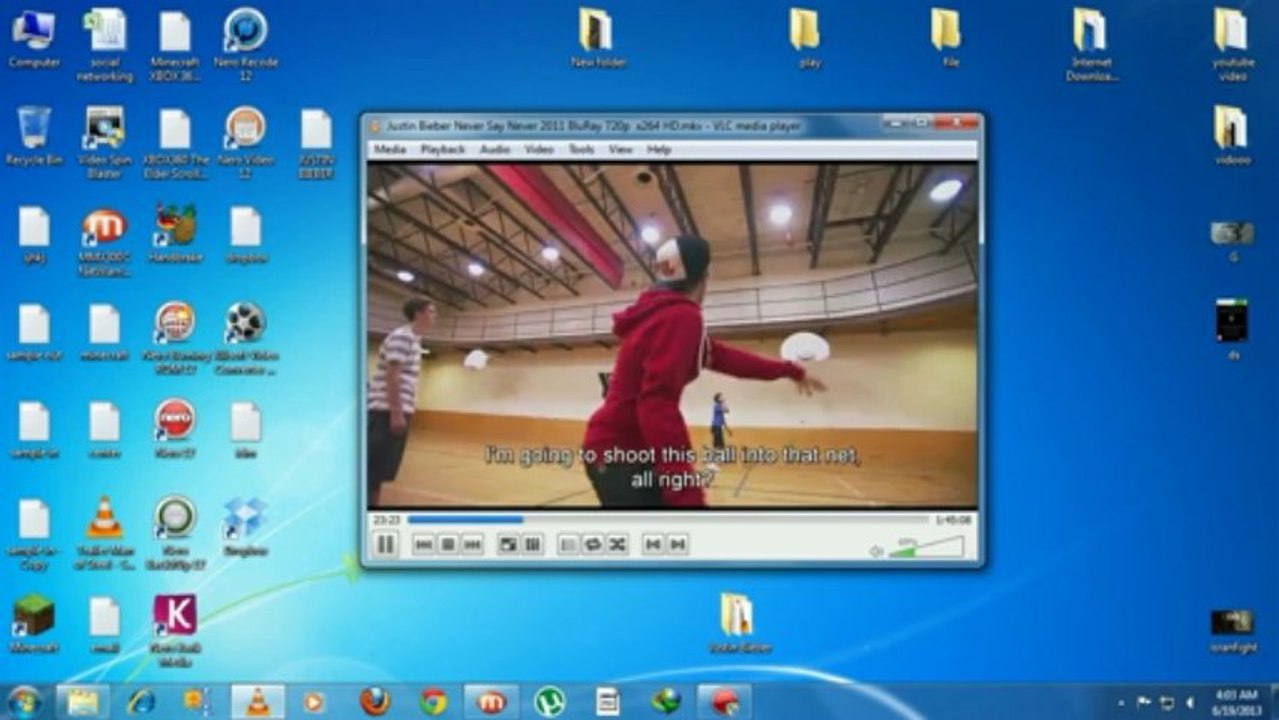Open the Audio menu in VLC

click(x=495, y=149)
